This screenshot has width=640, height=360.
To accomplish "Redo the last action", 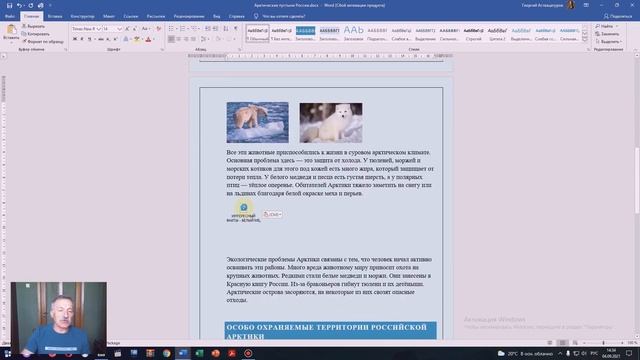I will (x=31, y=5).
